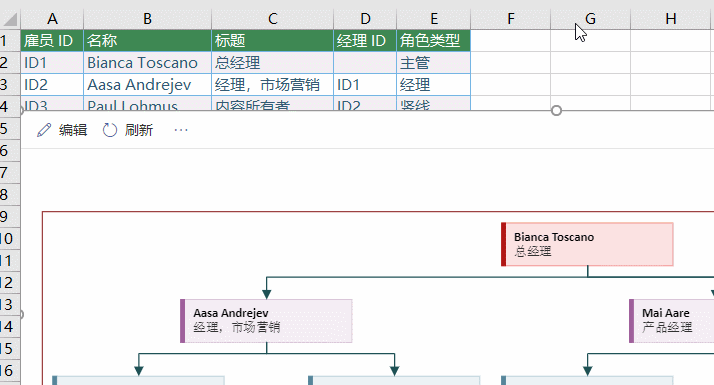Select the Aasa Andrejev org chart node
This screenshot has height=385, width=714.
click(x=266, y=321)
